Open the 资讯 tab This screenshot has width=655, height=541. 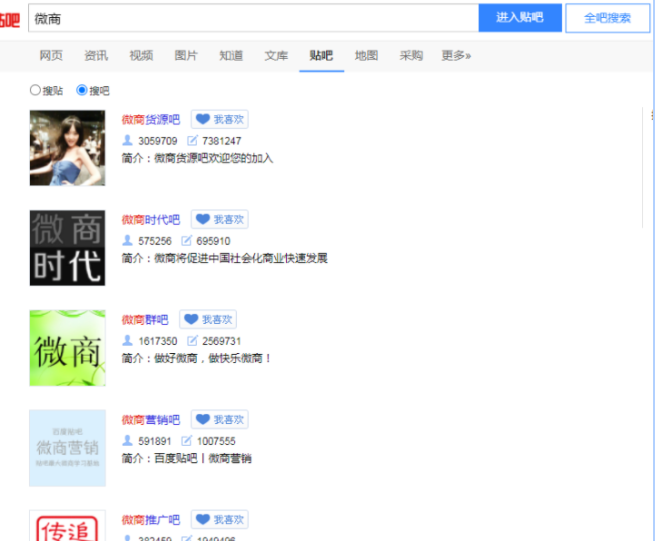tap(96, 56)
